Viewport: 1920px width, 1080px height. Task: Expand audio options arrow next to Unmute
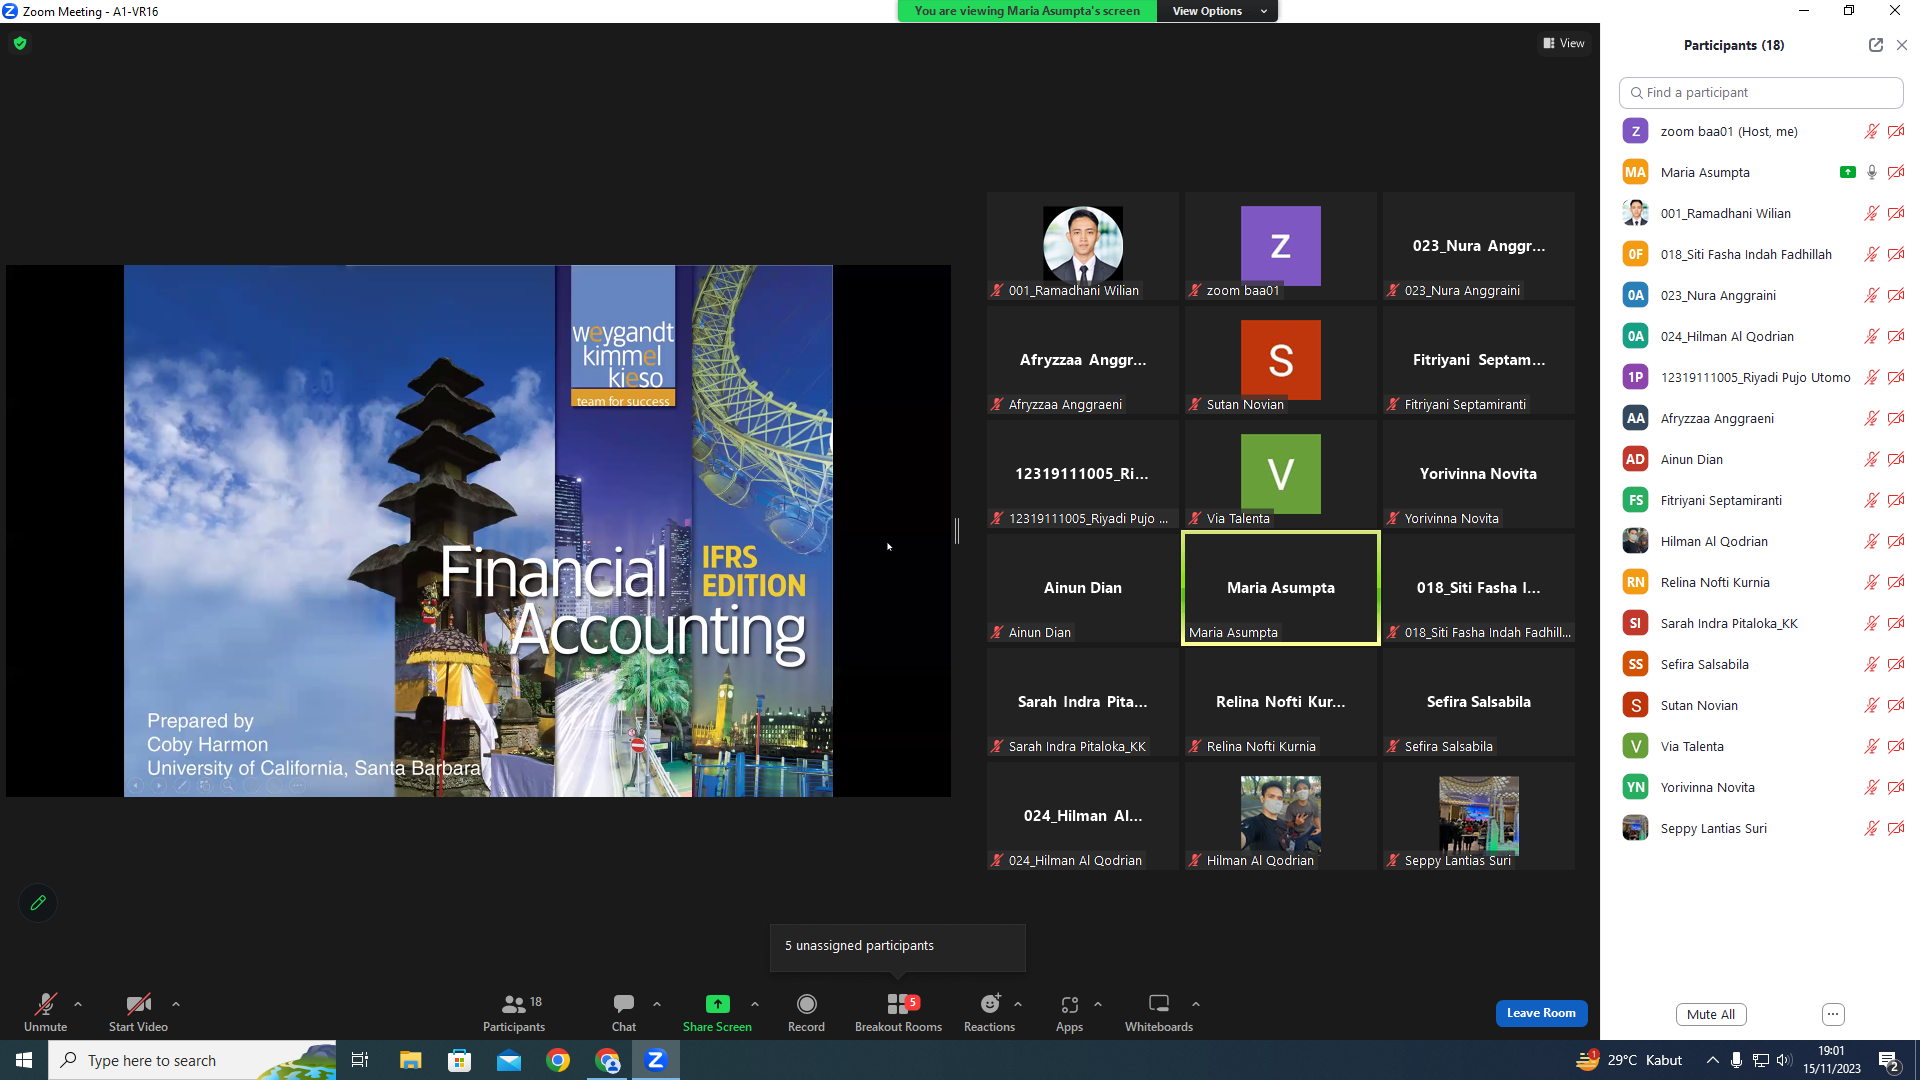(x=78, y=1004)
